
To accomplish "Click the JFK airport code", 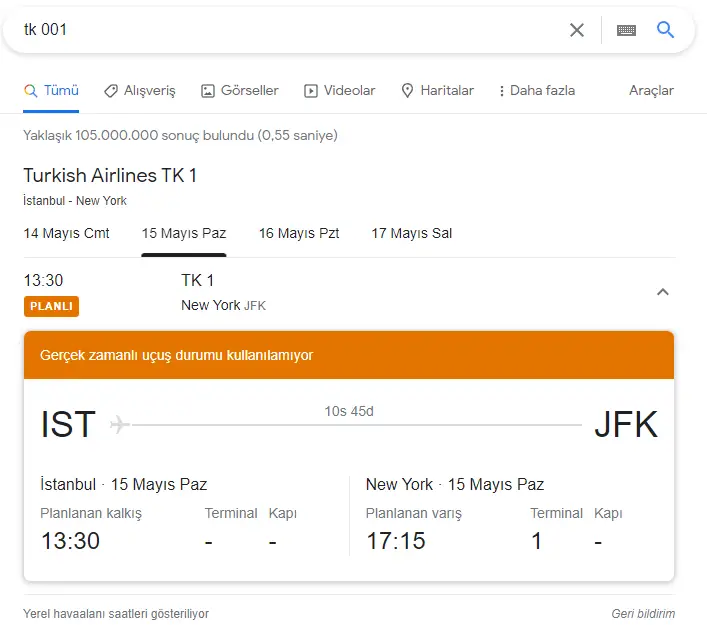I will coord(626,424).
